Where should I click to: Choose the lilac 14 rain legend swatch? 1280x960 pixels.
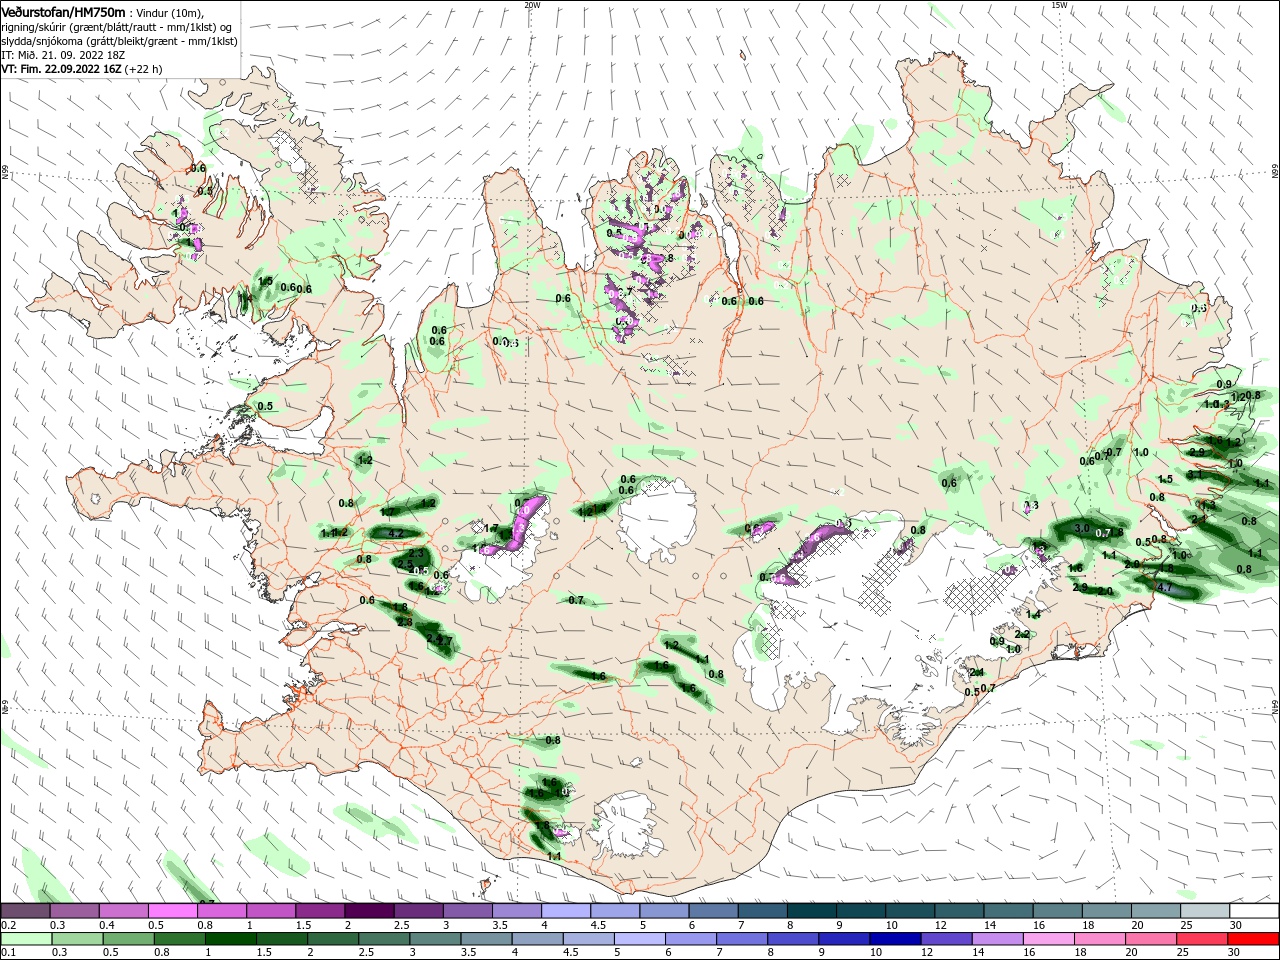pyautogui.click(x=997, y=939)
